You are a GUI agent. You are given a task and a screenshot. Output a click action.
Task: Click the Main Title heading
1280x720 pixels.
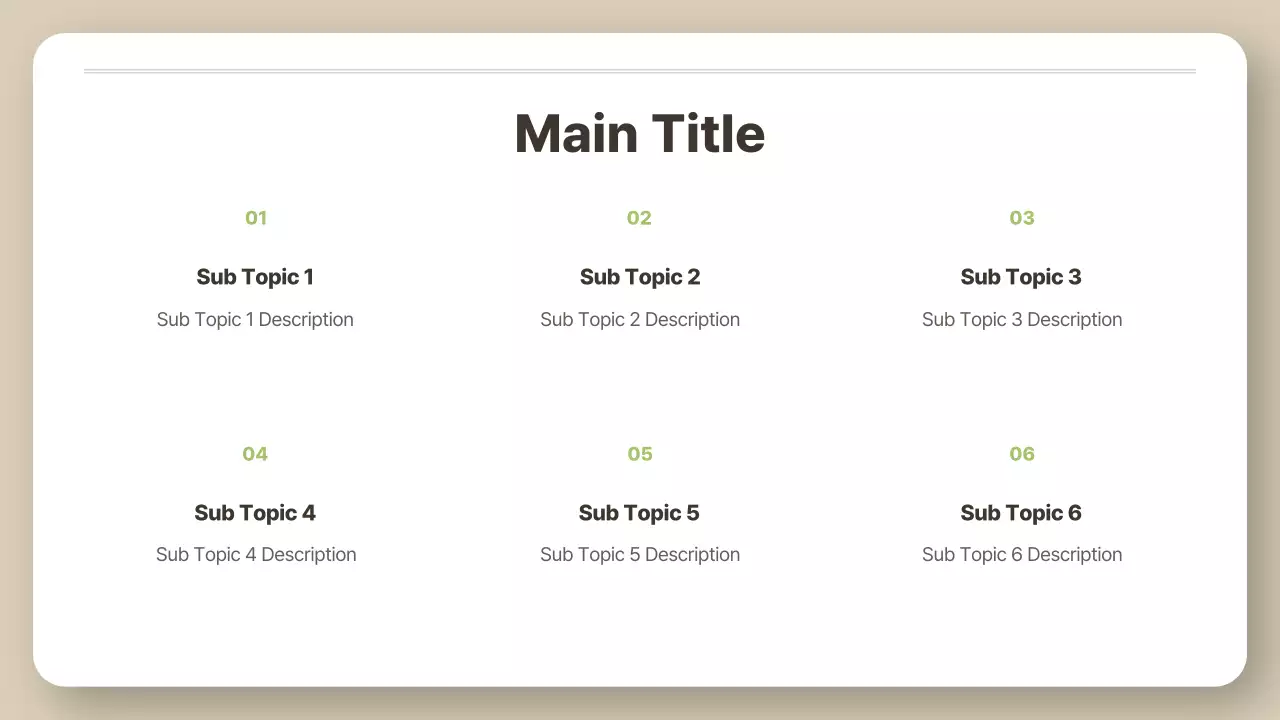point(640,134)
